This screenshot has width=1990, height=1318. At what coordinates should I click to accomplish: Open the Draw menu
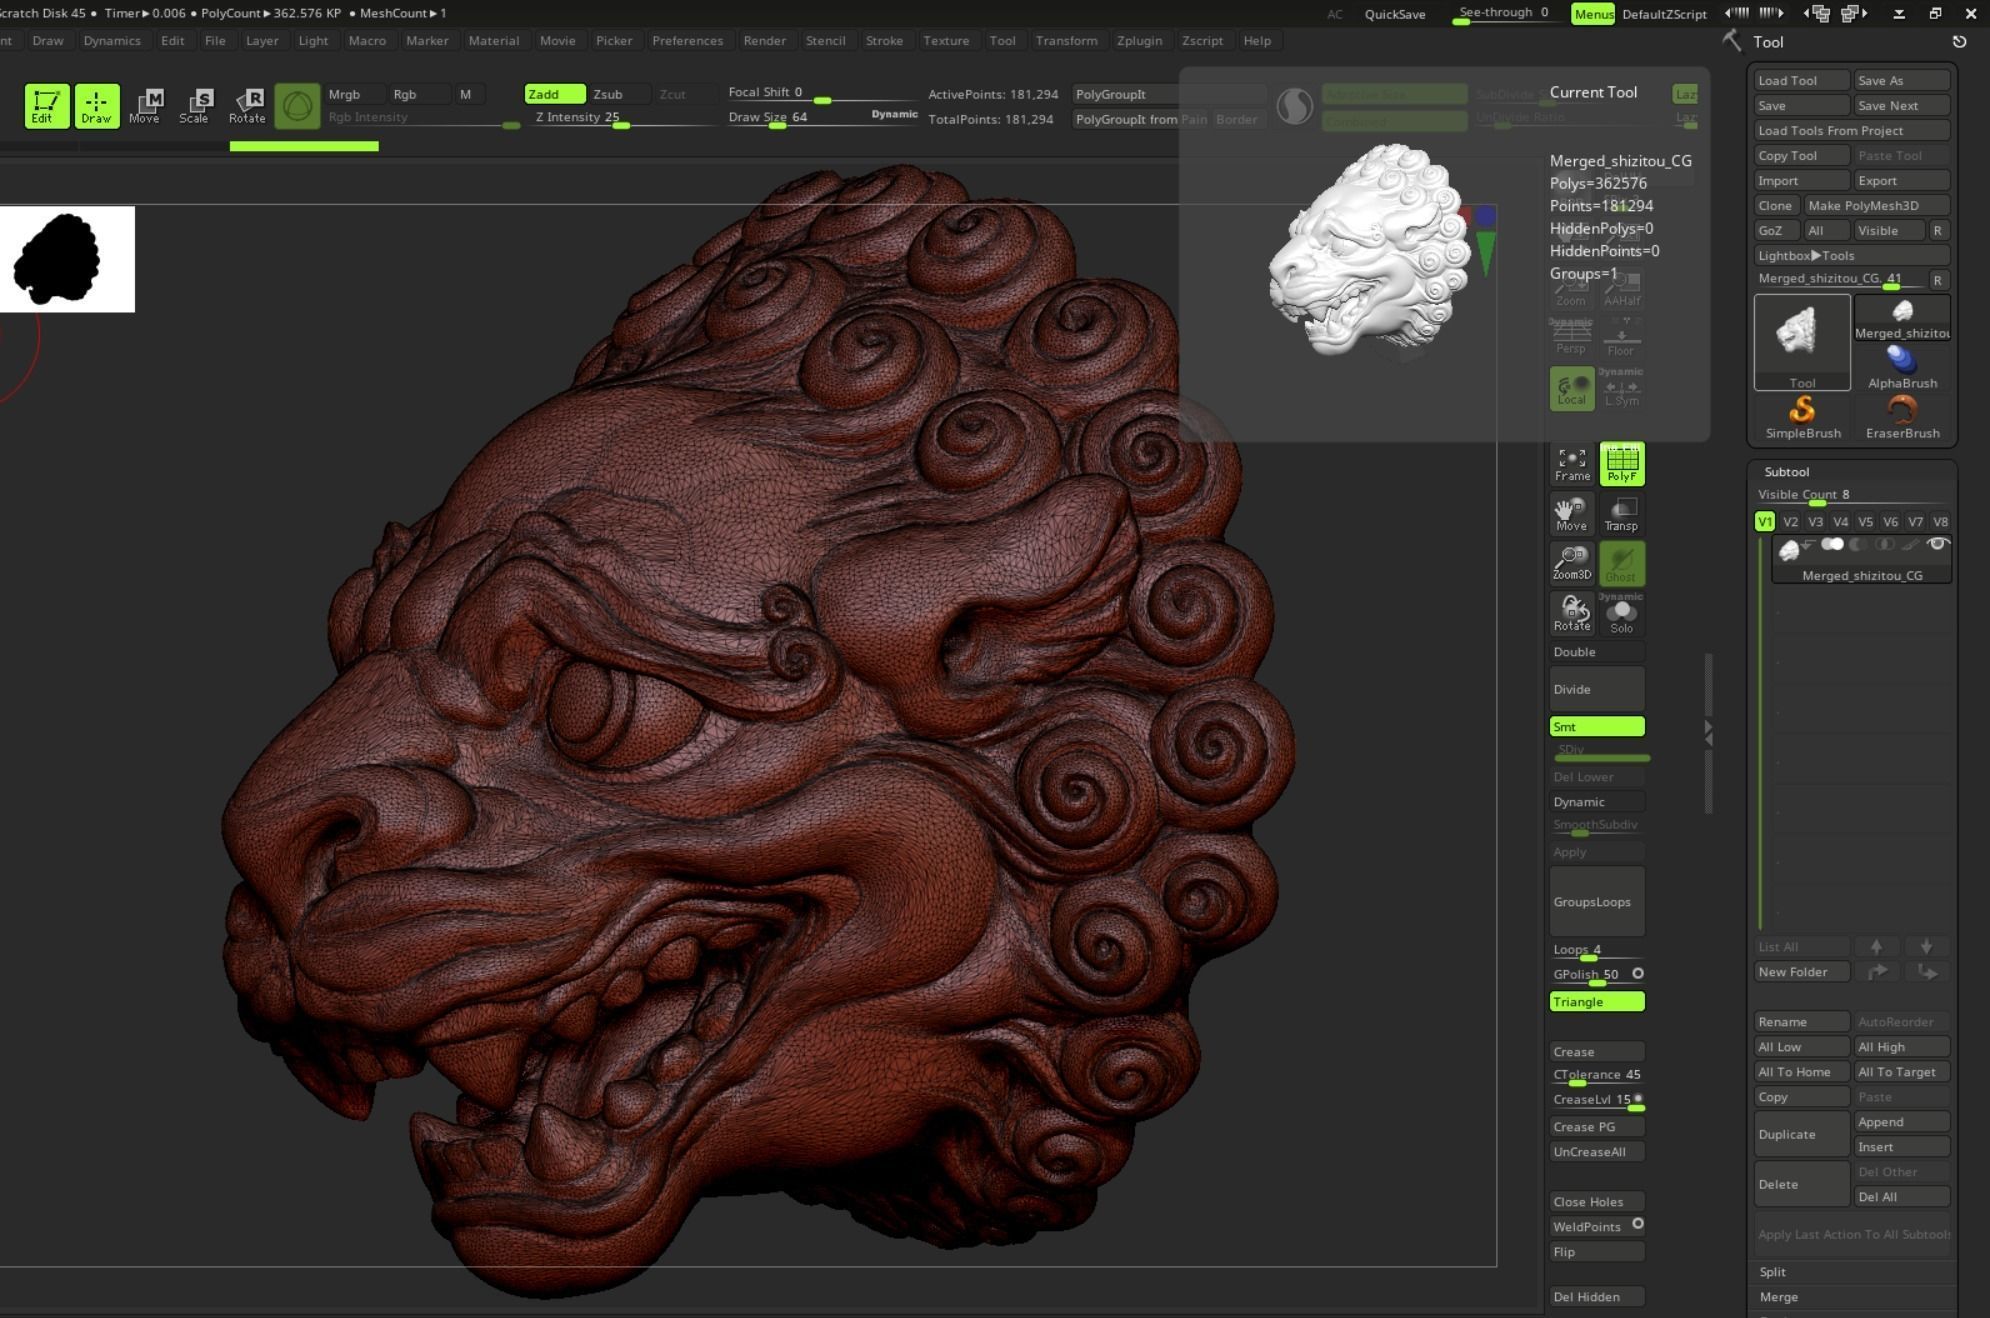[47, 41]
